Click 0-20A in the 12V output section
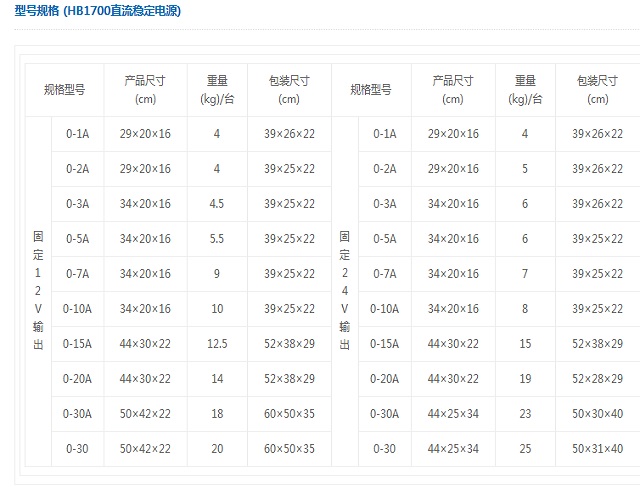 pos(77,379)
